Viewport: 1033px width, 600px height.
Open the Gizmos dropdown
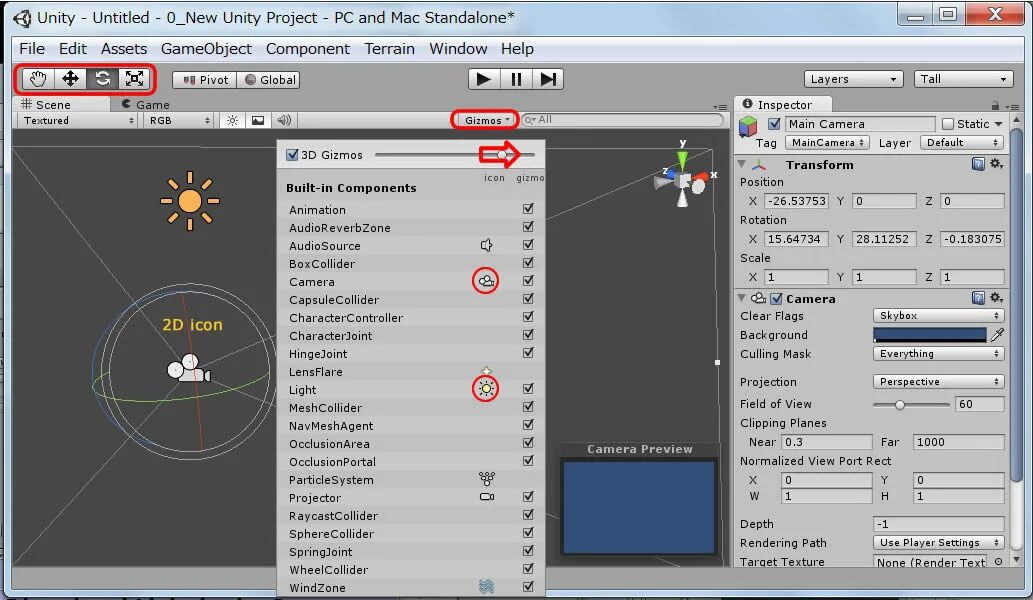(x=486, y=120)
